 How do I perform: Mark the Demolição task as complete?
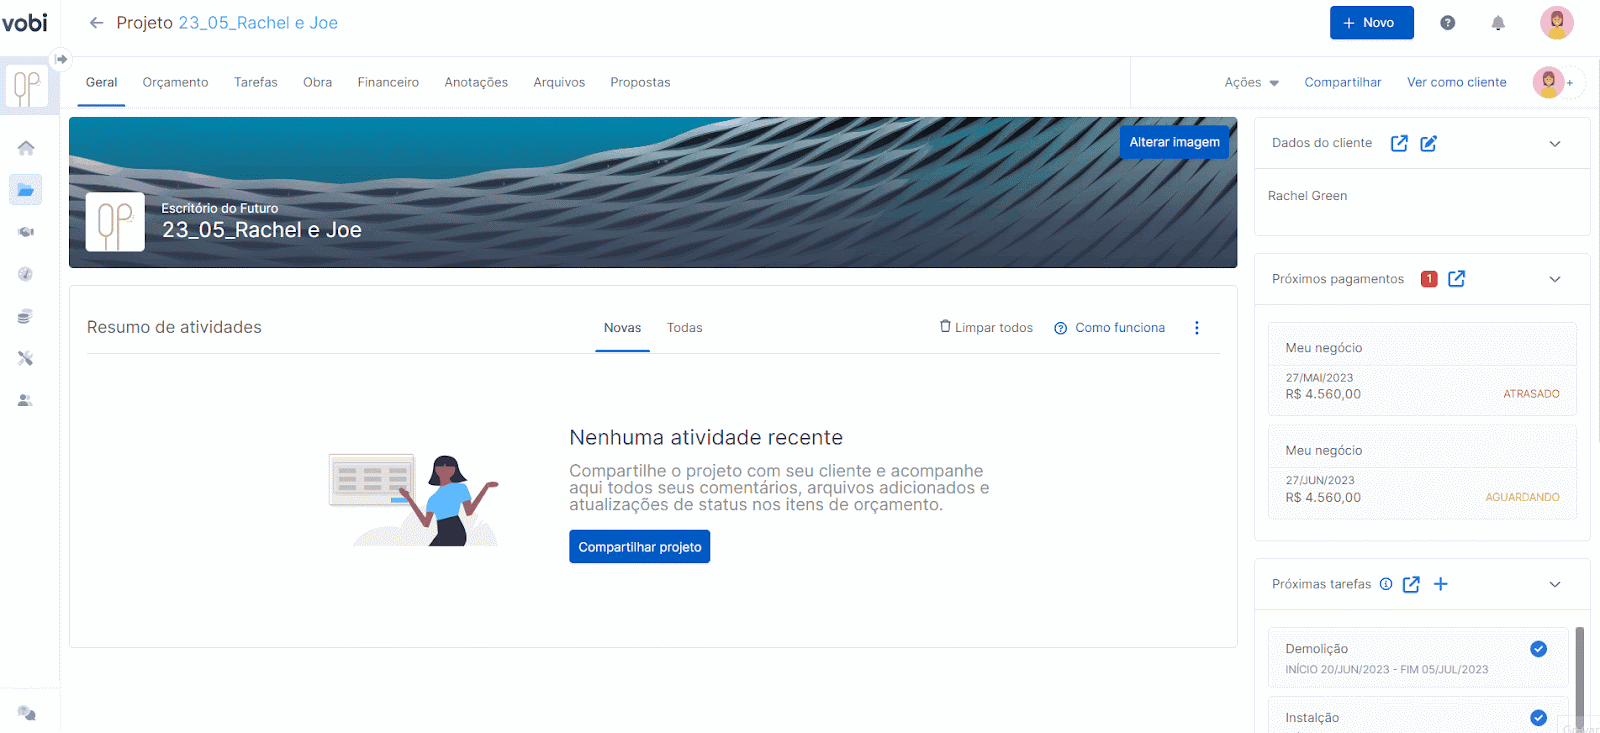(x=1539, y=649)
